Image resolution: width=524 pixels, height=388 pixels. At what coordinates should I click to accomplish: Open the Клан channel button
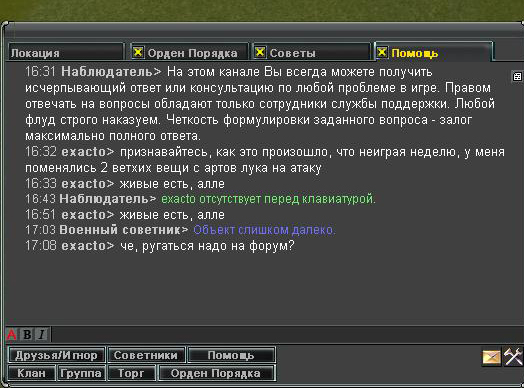(31, 373)
